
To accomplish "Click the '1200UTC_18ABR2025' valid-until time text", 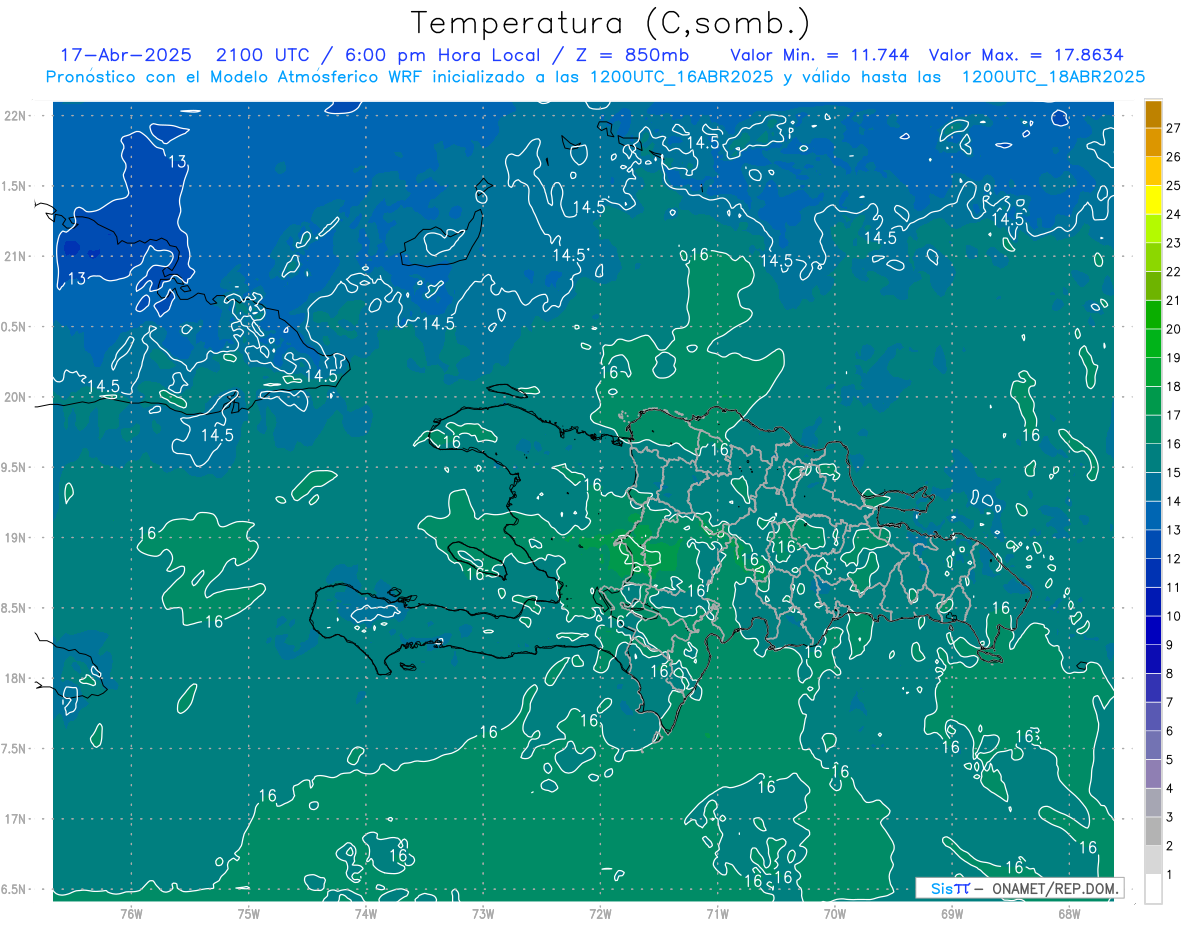I will coord(1053,77).
